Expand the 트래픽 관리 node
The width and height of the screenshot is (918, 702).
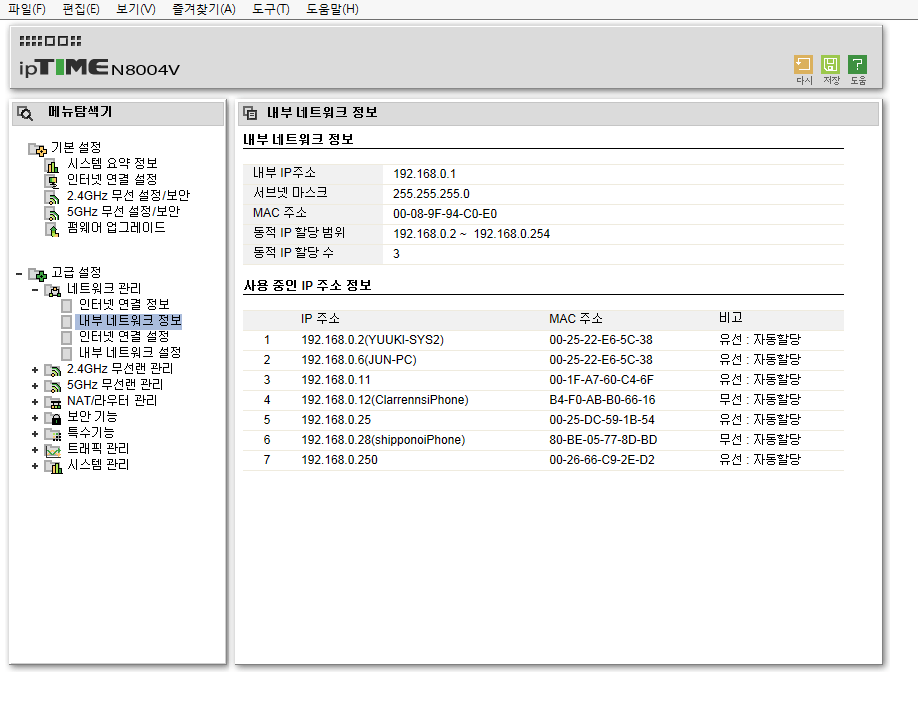(x=35, y=450)
